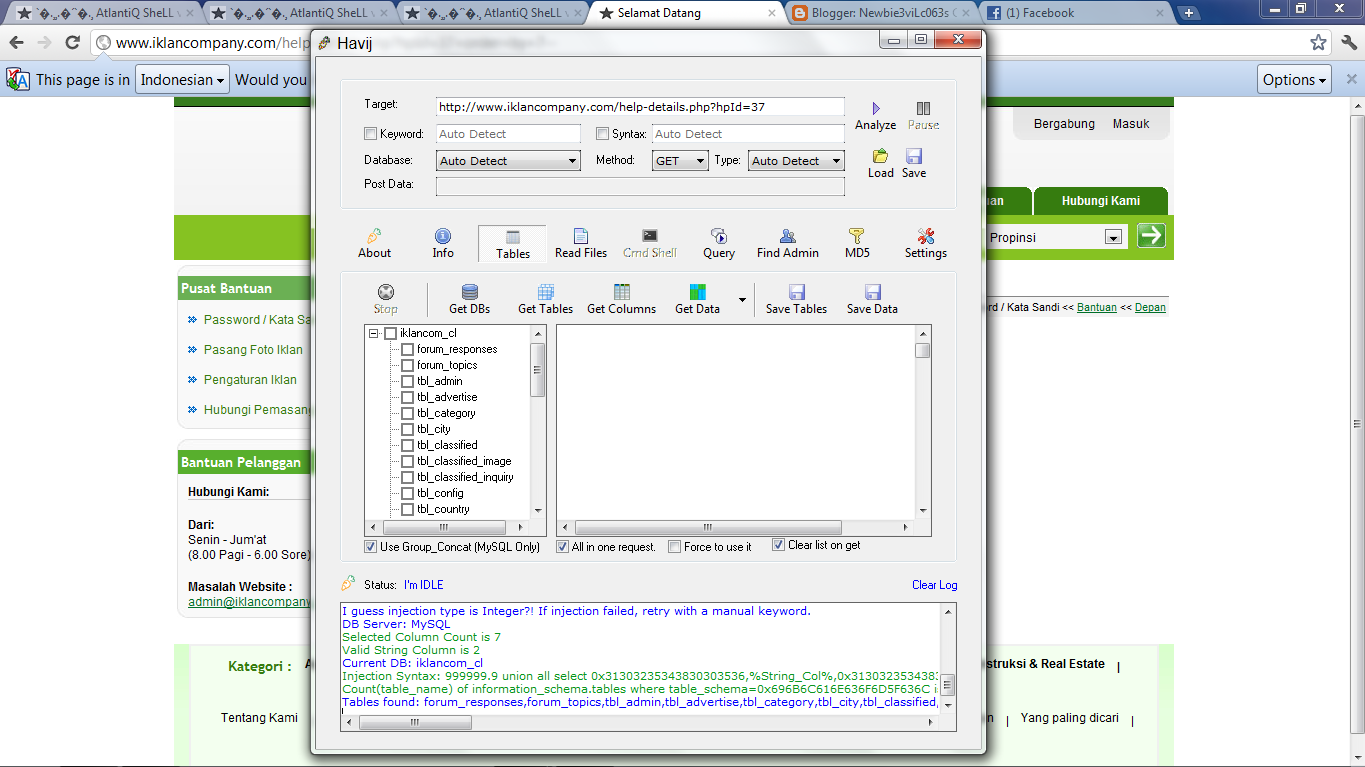
Task: Collapse the iklancom_cl tree node
Action: [x=374, y=333]
